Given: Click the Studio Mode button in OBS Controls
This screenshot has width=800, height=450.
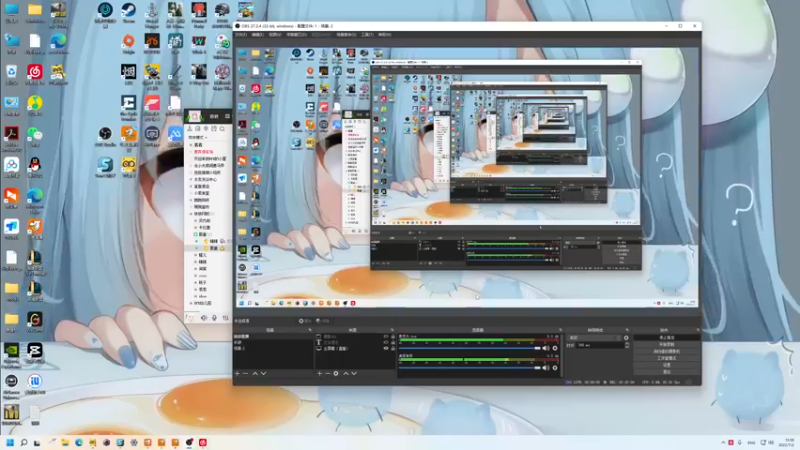Looking at the screenshot, I should [666, 358].
